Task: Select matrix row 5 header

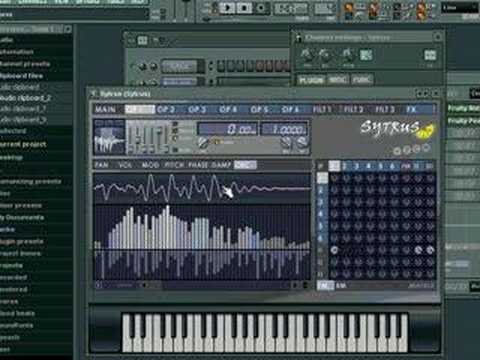Action: point(321,226)
